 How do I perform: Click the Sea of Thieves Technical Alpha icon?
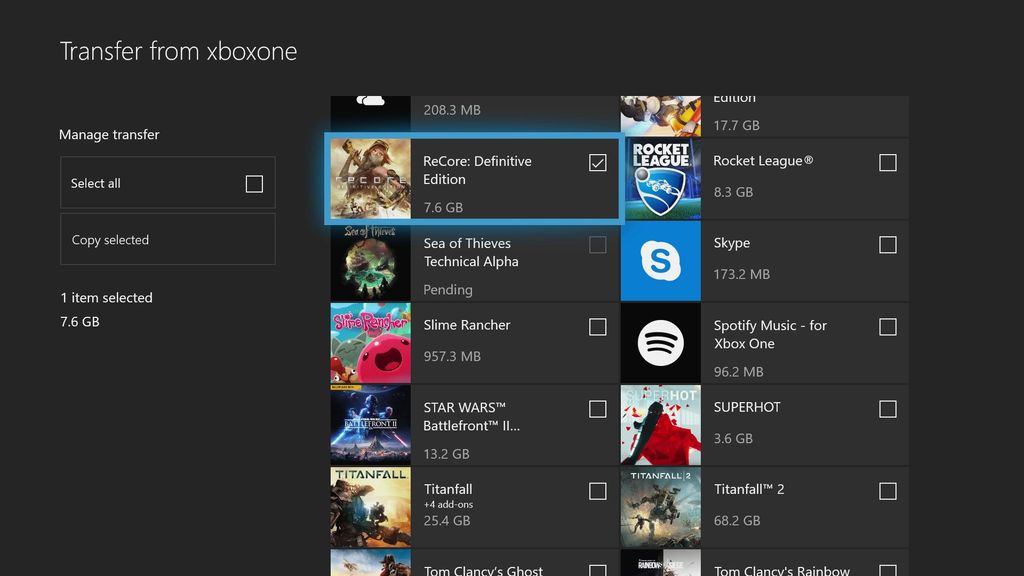(x=371, y=260)
